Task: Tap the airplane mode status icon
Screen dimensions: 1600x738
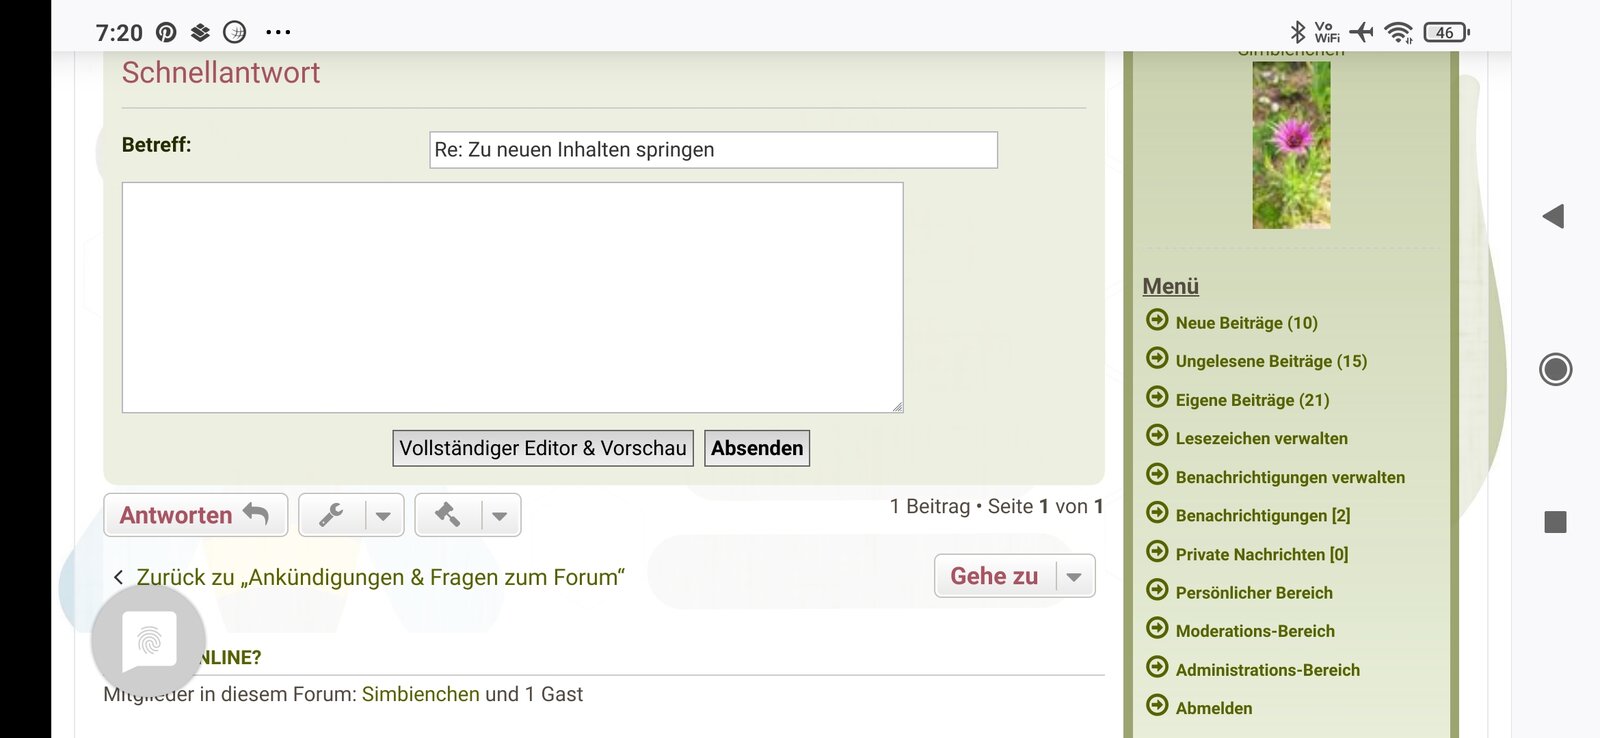Action: point(1362,31)
